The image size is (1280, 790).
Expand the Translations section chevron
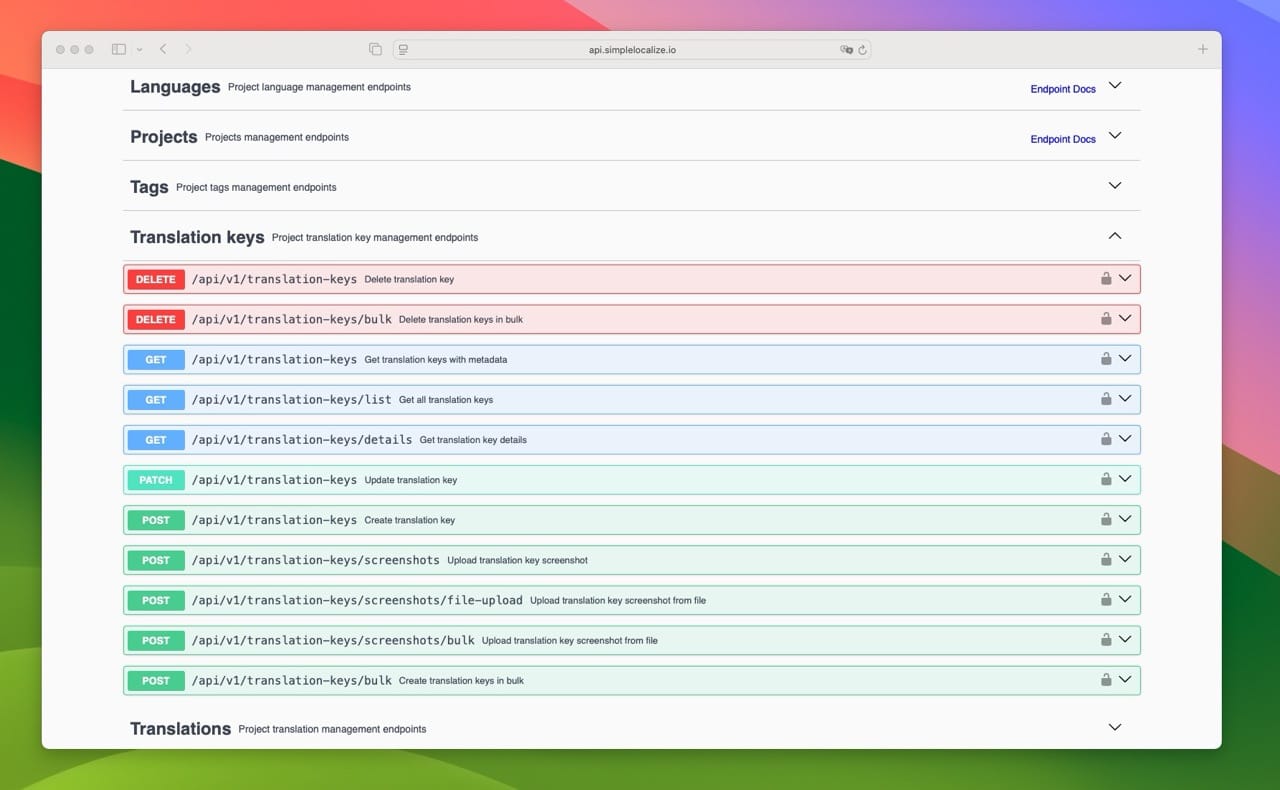(1115, 728)
